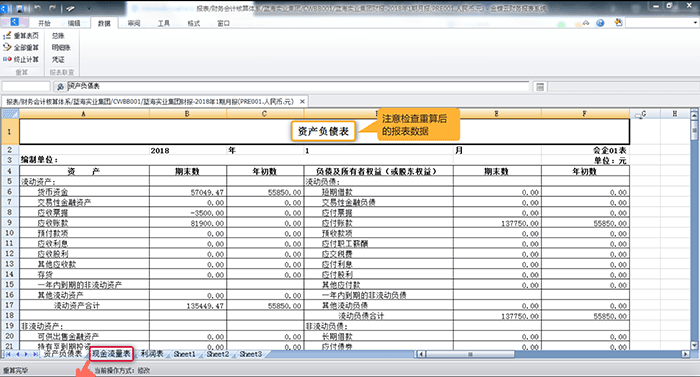Viewport: 700px width, 377px height.
Task: Click 凭证 voucher button
Action: pos(58,59)
